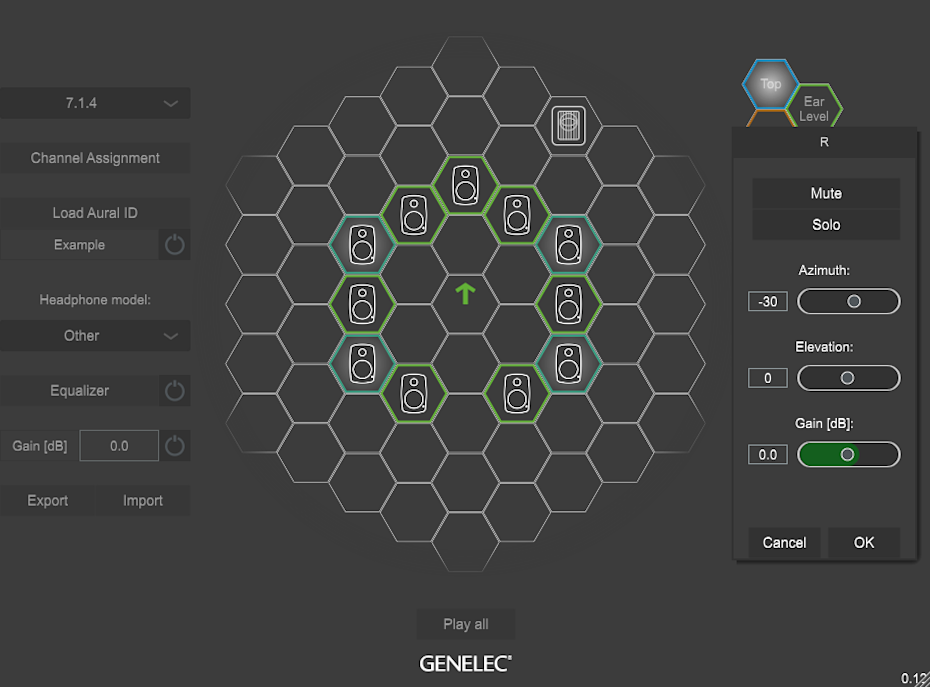Select the green front-right speaker beside the center speaker
This screenshot has height=687, width=930.
coord(517,215)
